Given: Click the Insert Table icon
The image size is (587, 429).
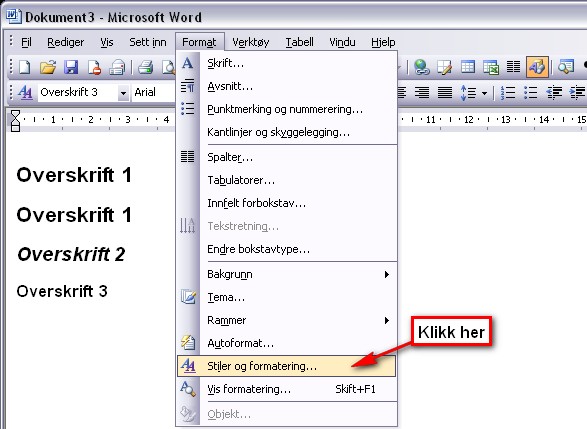Looking at the screenshot, I should coord(468,67).
